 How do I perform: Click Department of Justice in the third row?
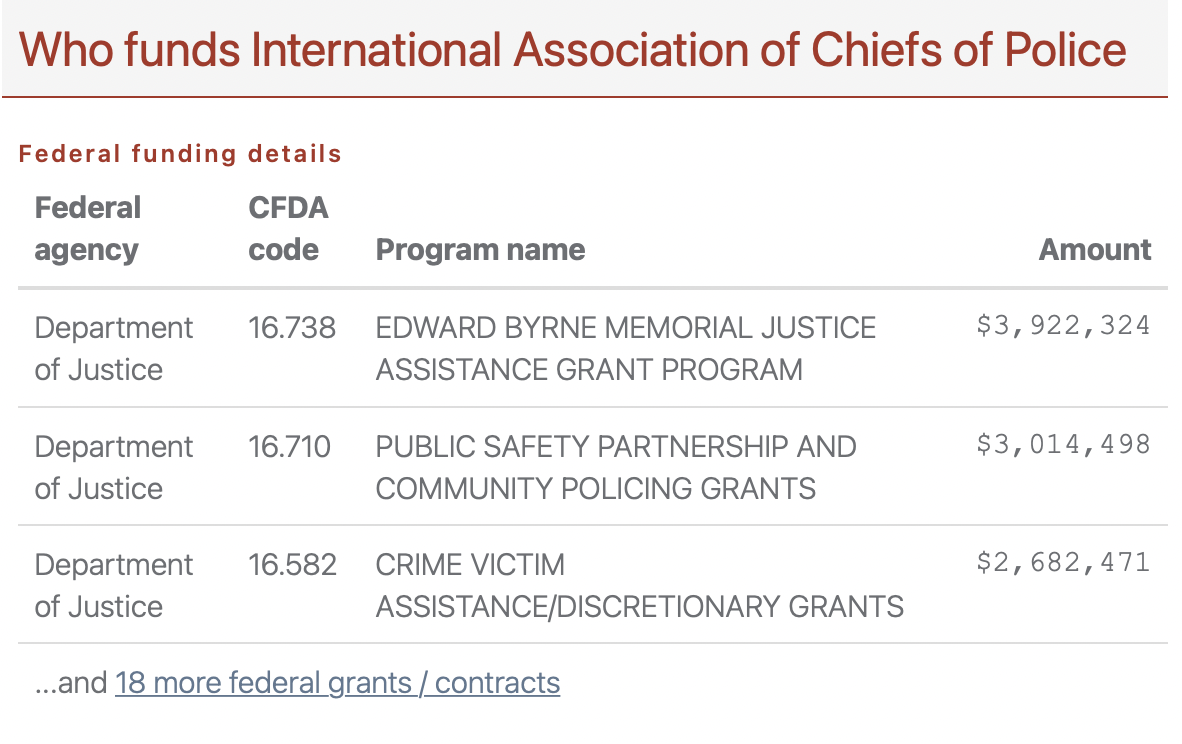tap(114, 586)
